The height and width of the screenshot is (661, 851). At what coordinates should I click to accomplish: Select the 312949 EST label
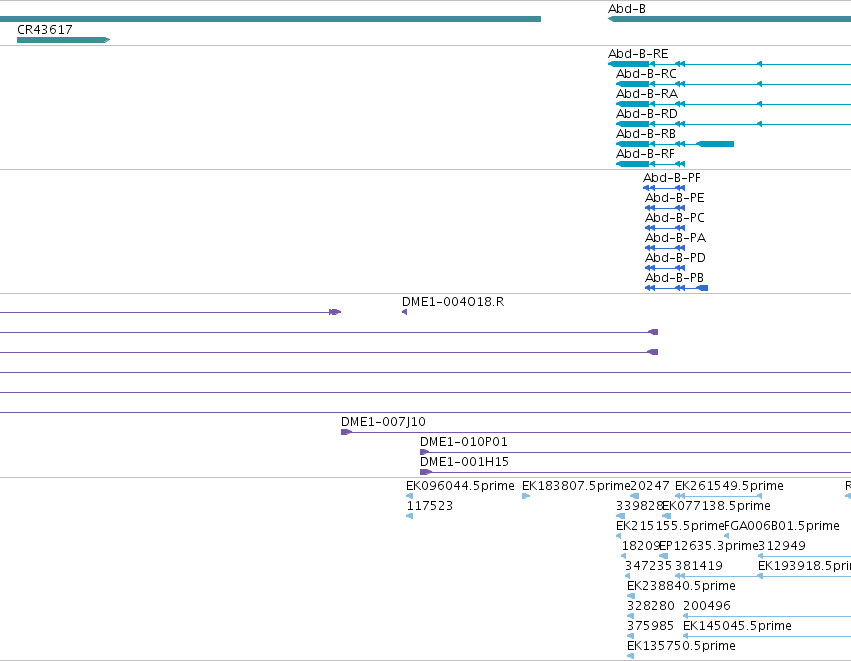(x=782, y=546)
